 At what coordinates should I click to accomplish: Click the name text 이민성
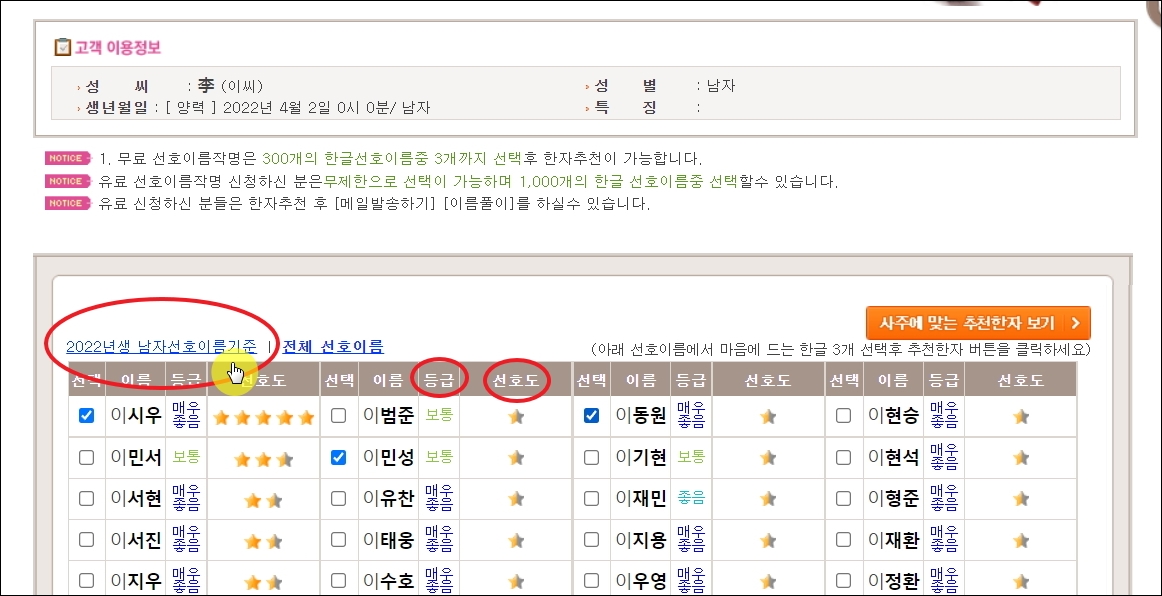(388, 457)
